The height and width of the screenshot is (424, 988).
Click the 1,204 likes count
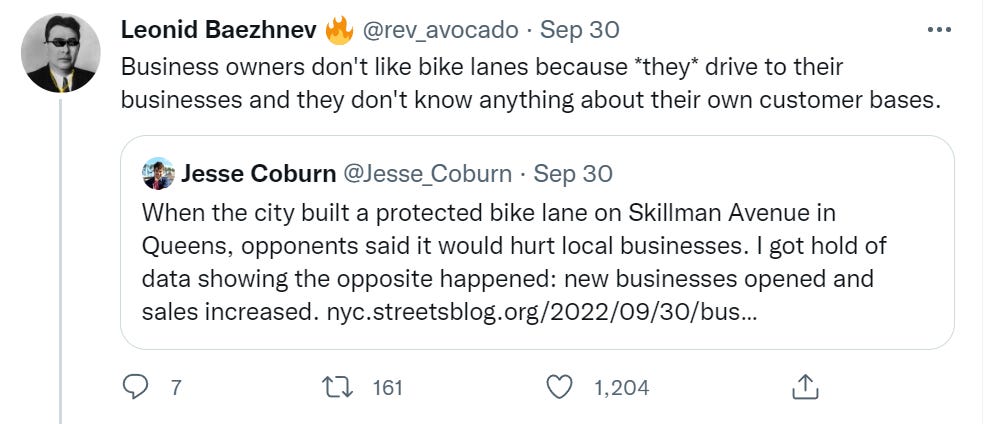pos(621,387)
